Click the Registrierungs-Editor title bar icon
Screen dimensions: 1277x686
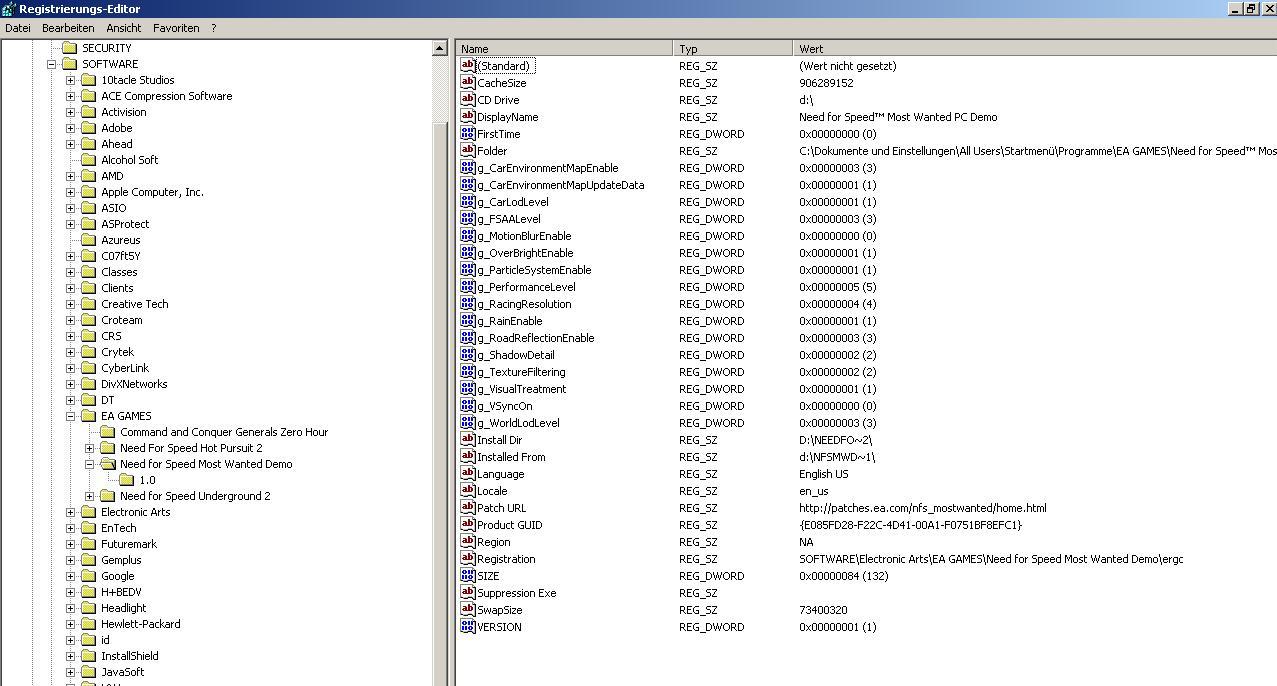tap(9, 9)
